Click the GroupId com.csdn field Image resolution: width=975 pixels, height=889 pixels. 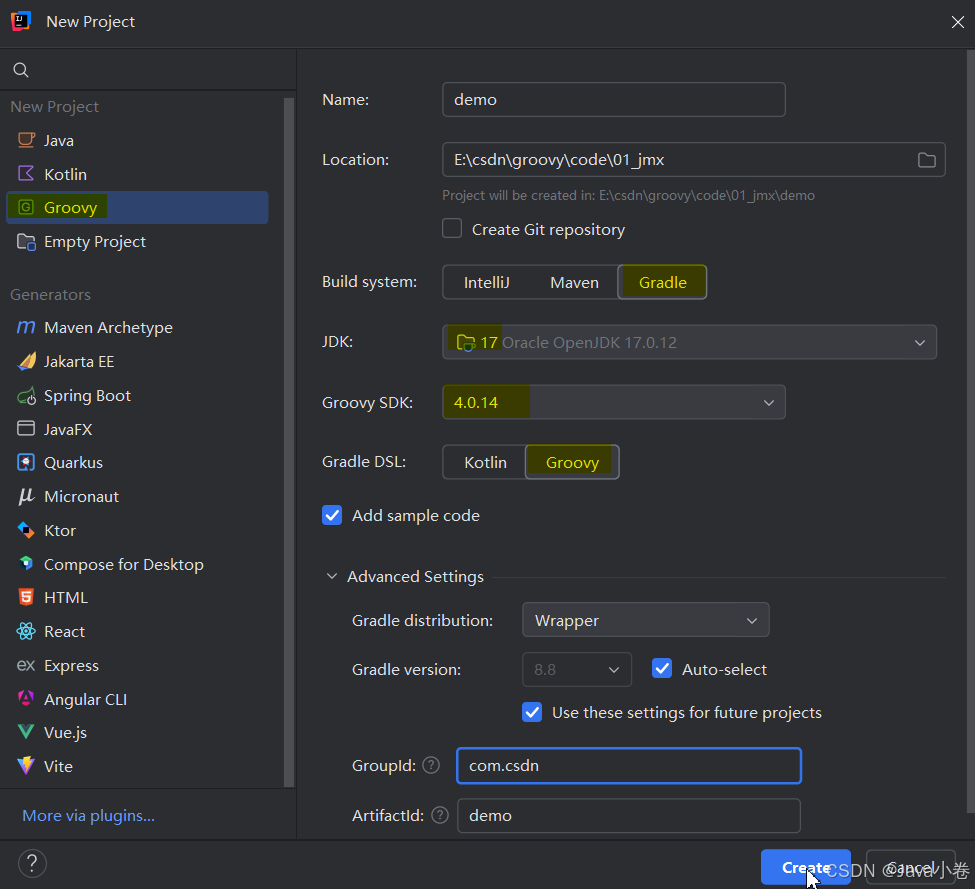pyautogui.click(x=628, y=765)
